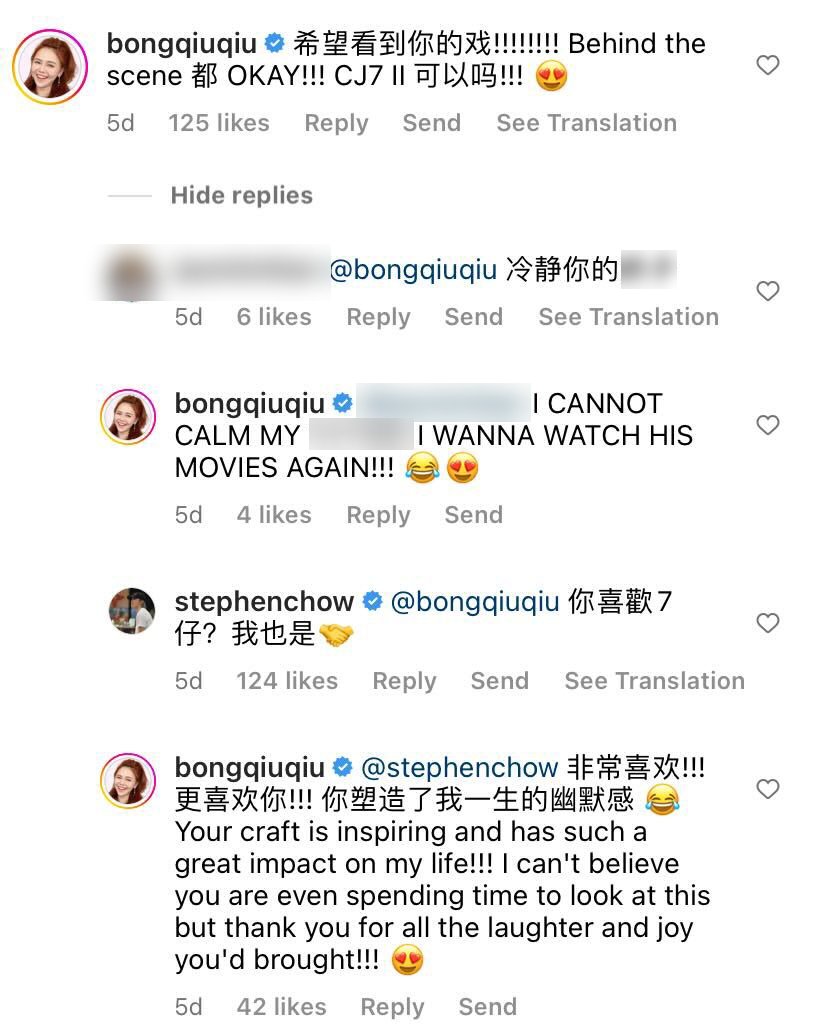828x1030 pixels.
Task: Open the stephenchow username link
Action: click(264, 602)
